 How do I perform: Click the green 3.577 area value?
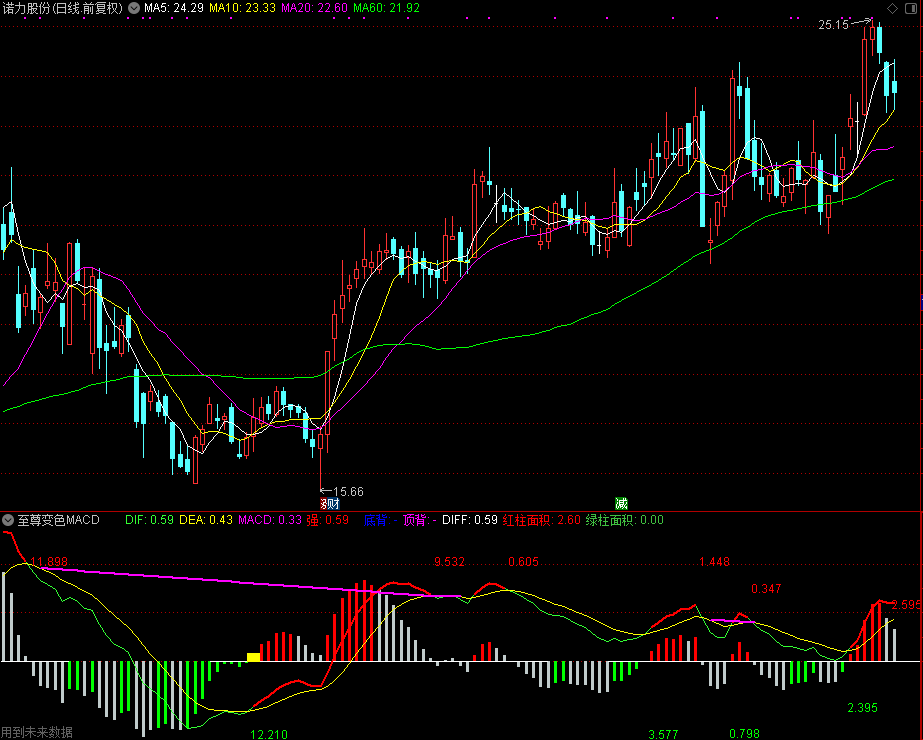point(663,734)
